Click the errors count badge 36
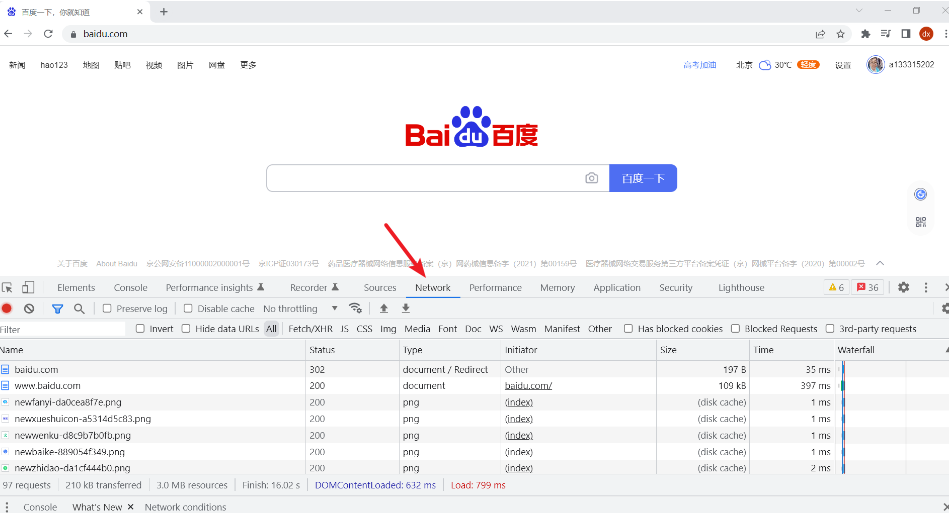This screenshot has height=516, width=952. click(x=868, y=287)
